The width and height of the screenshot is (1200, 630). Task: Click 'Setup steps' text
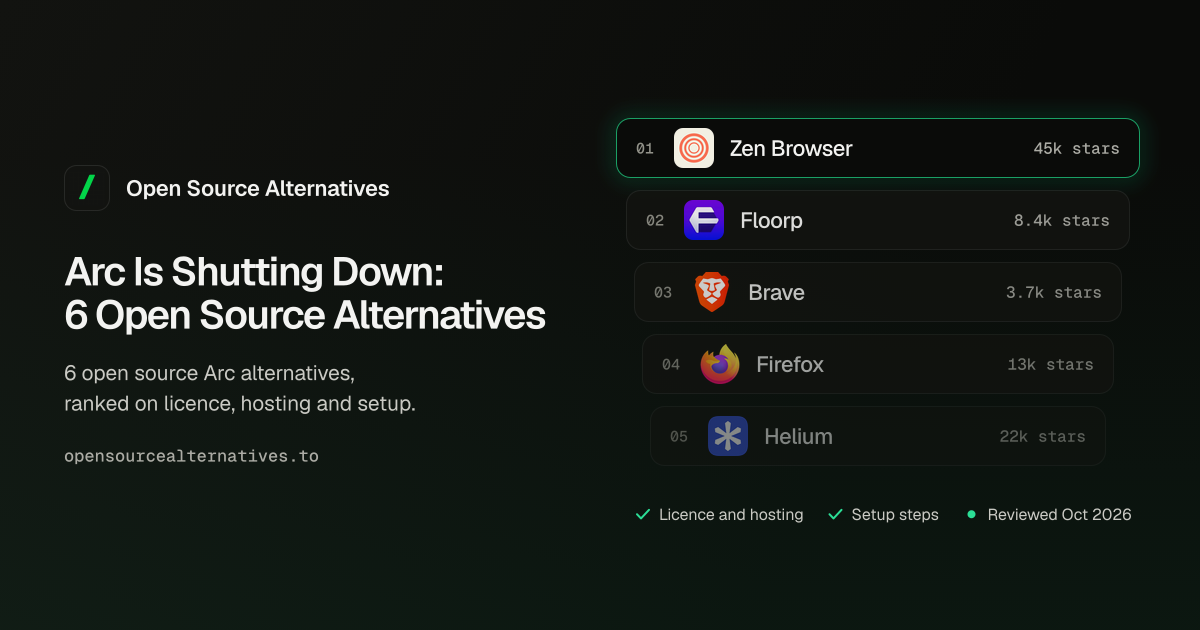coord(895,515)
